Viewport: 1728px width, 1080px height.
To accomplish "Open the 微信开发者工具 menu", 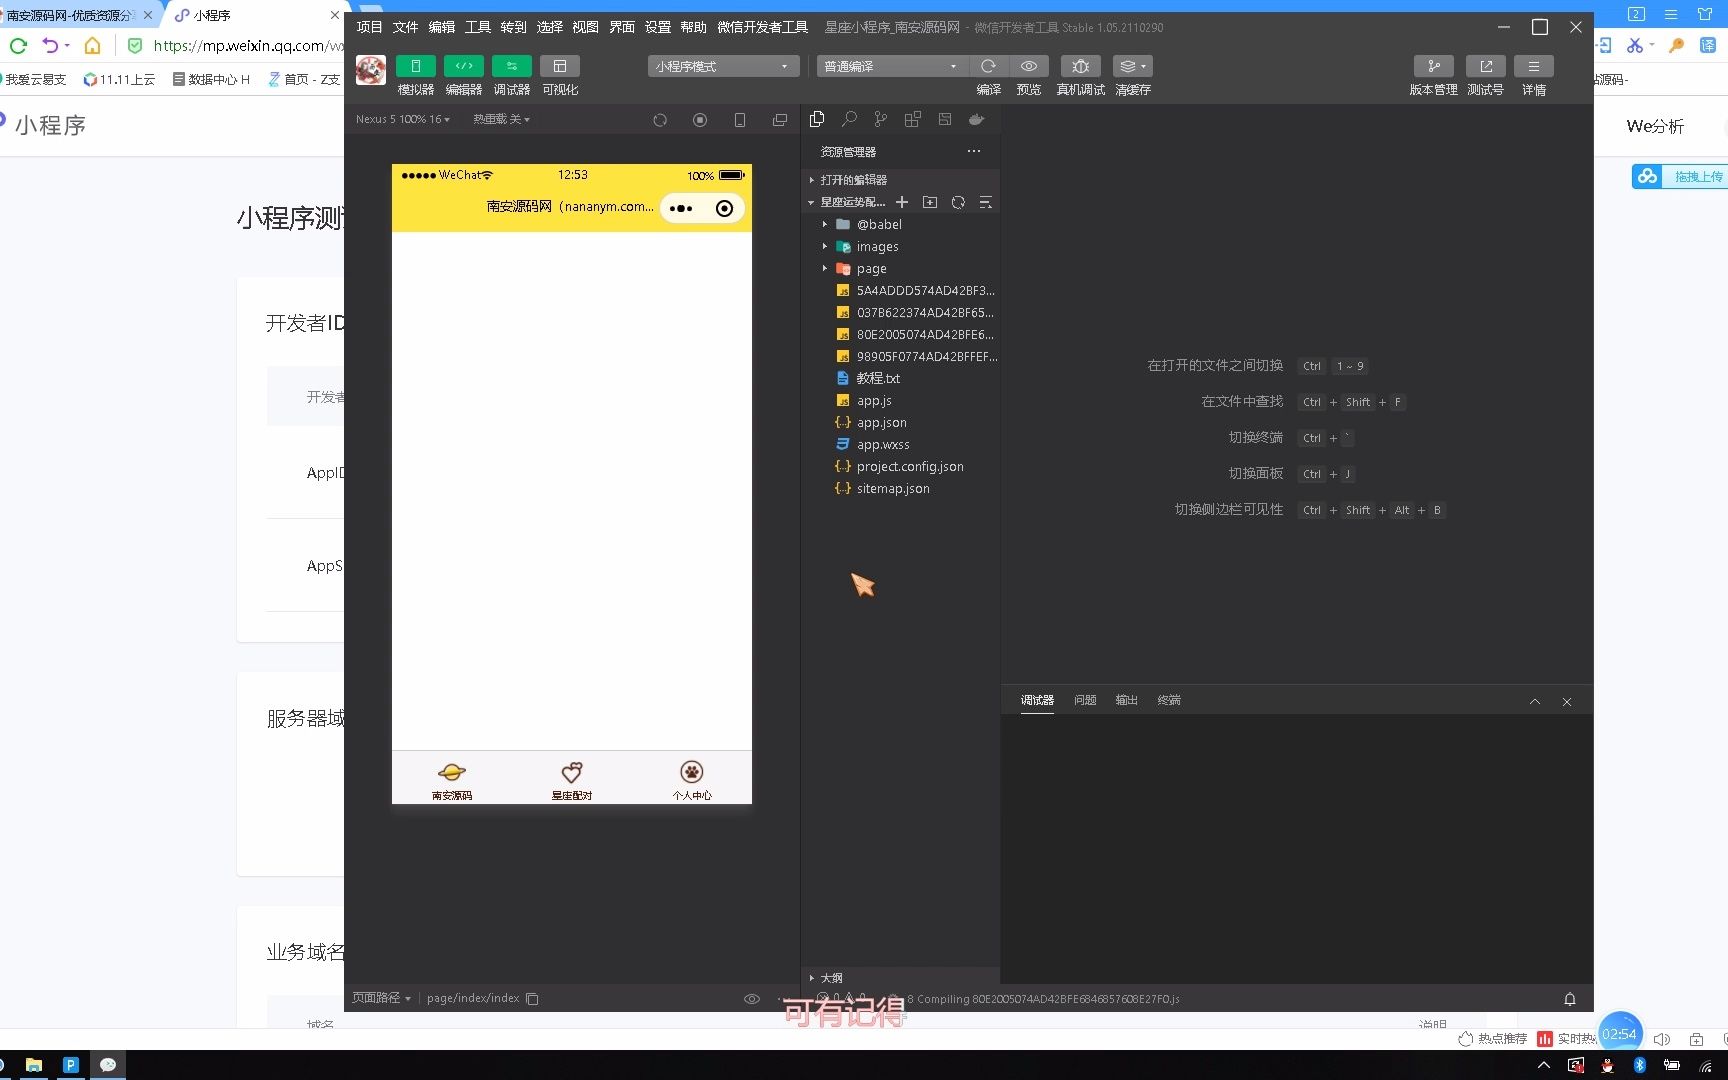I will [x=762, y=27].
